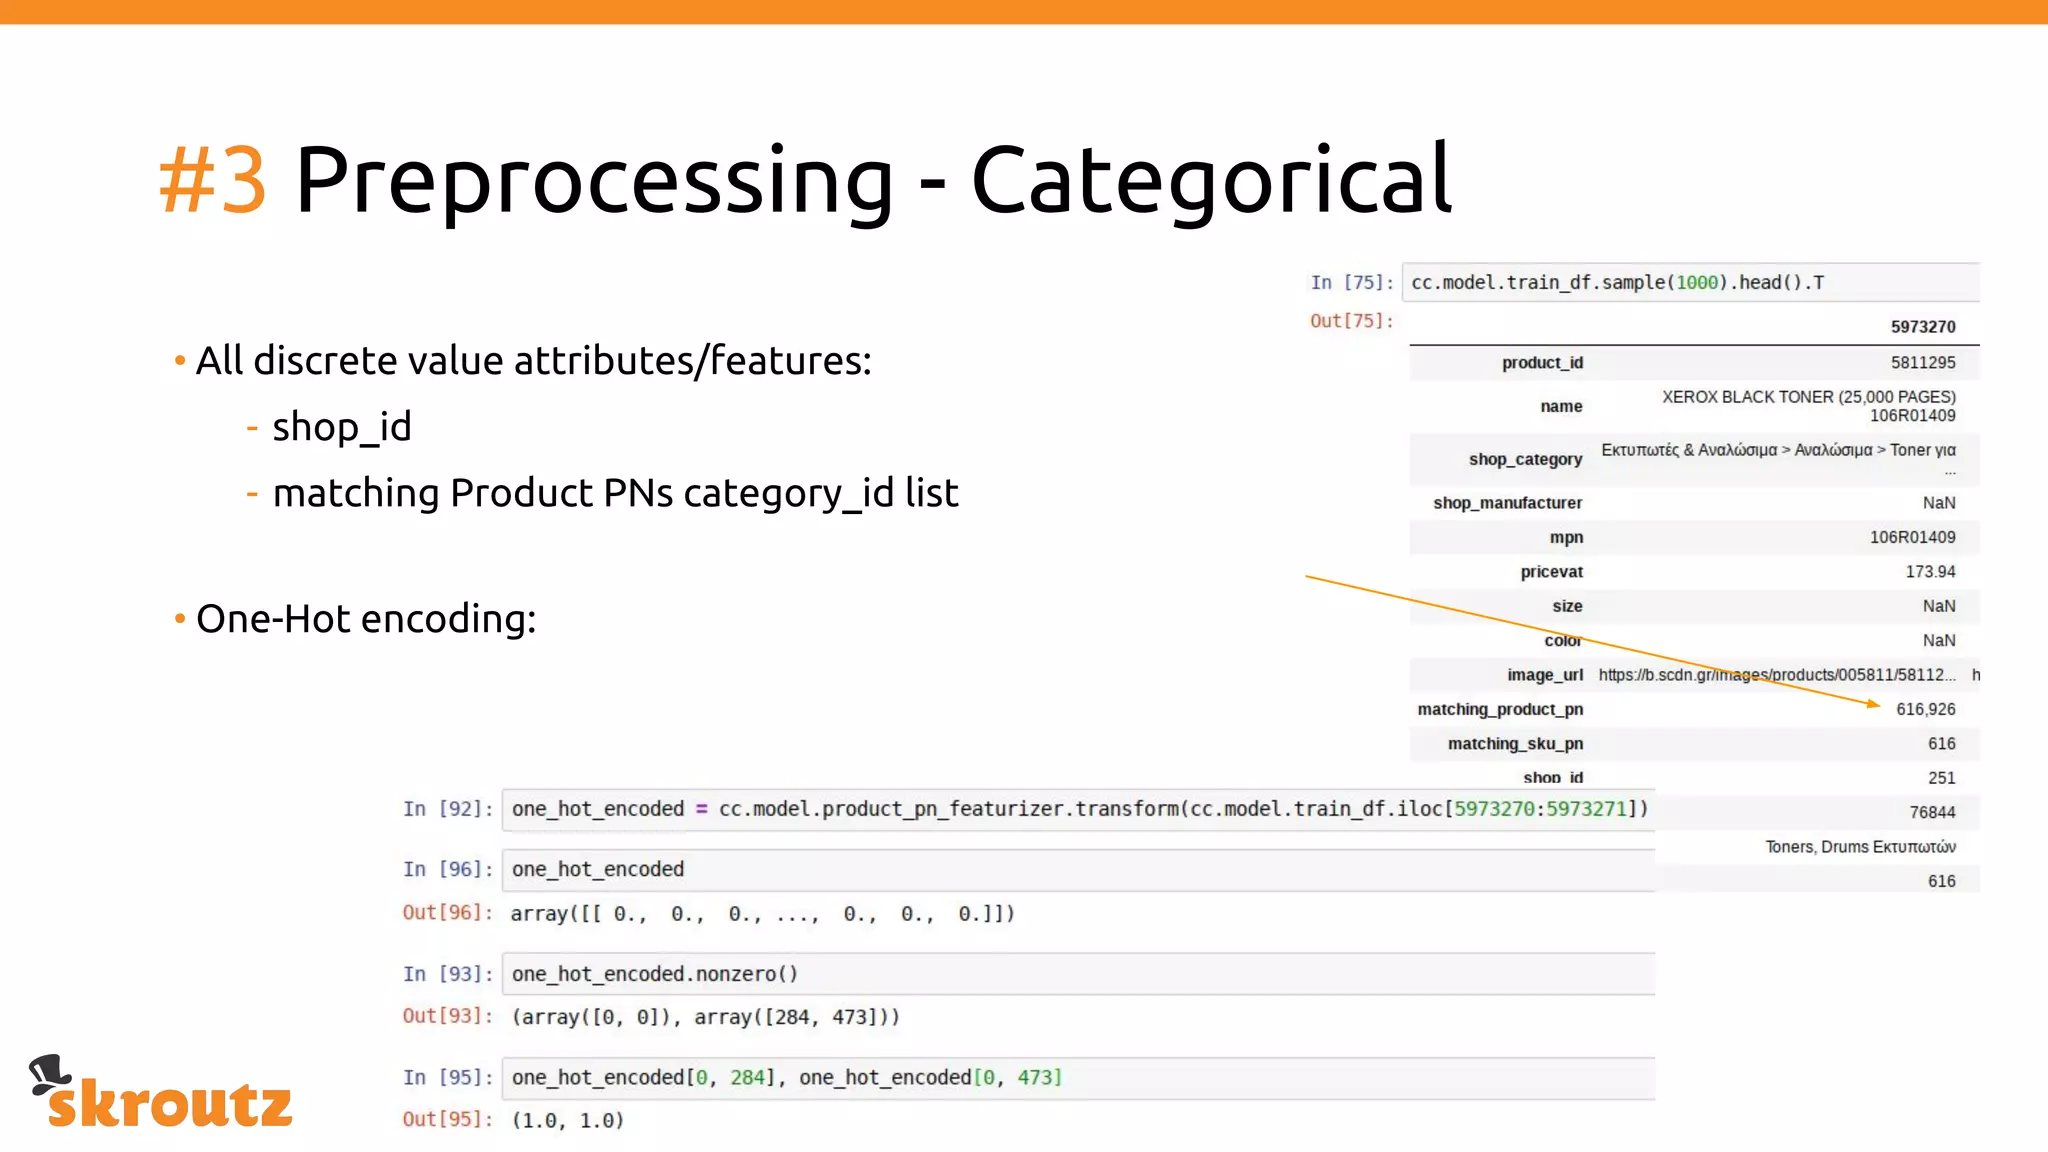
Task: Click the In [92] one_hot_encoded transform cell
Action: [x=1078, y=809]
